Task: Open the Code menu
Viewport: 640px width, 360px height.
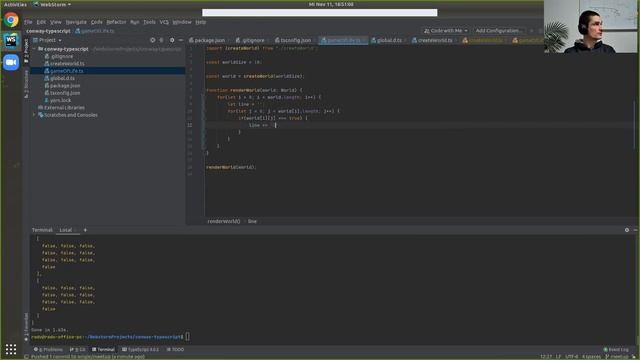Action: click(x=96, y=22)
